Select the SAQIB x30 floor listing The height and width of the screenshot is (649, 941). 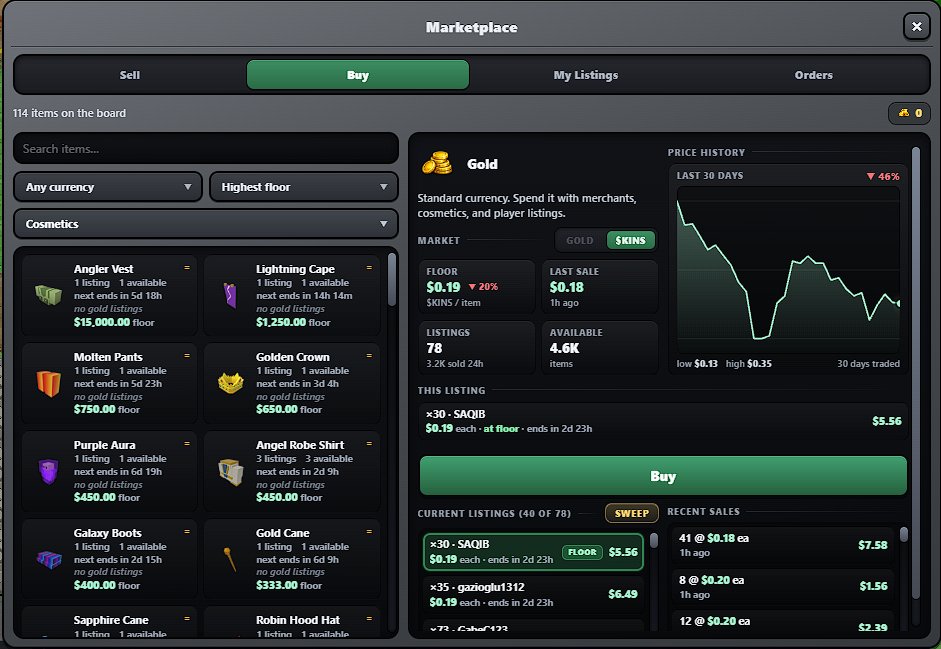(533, 552)
